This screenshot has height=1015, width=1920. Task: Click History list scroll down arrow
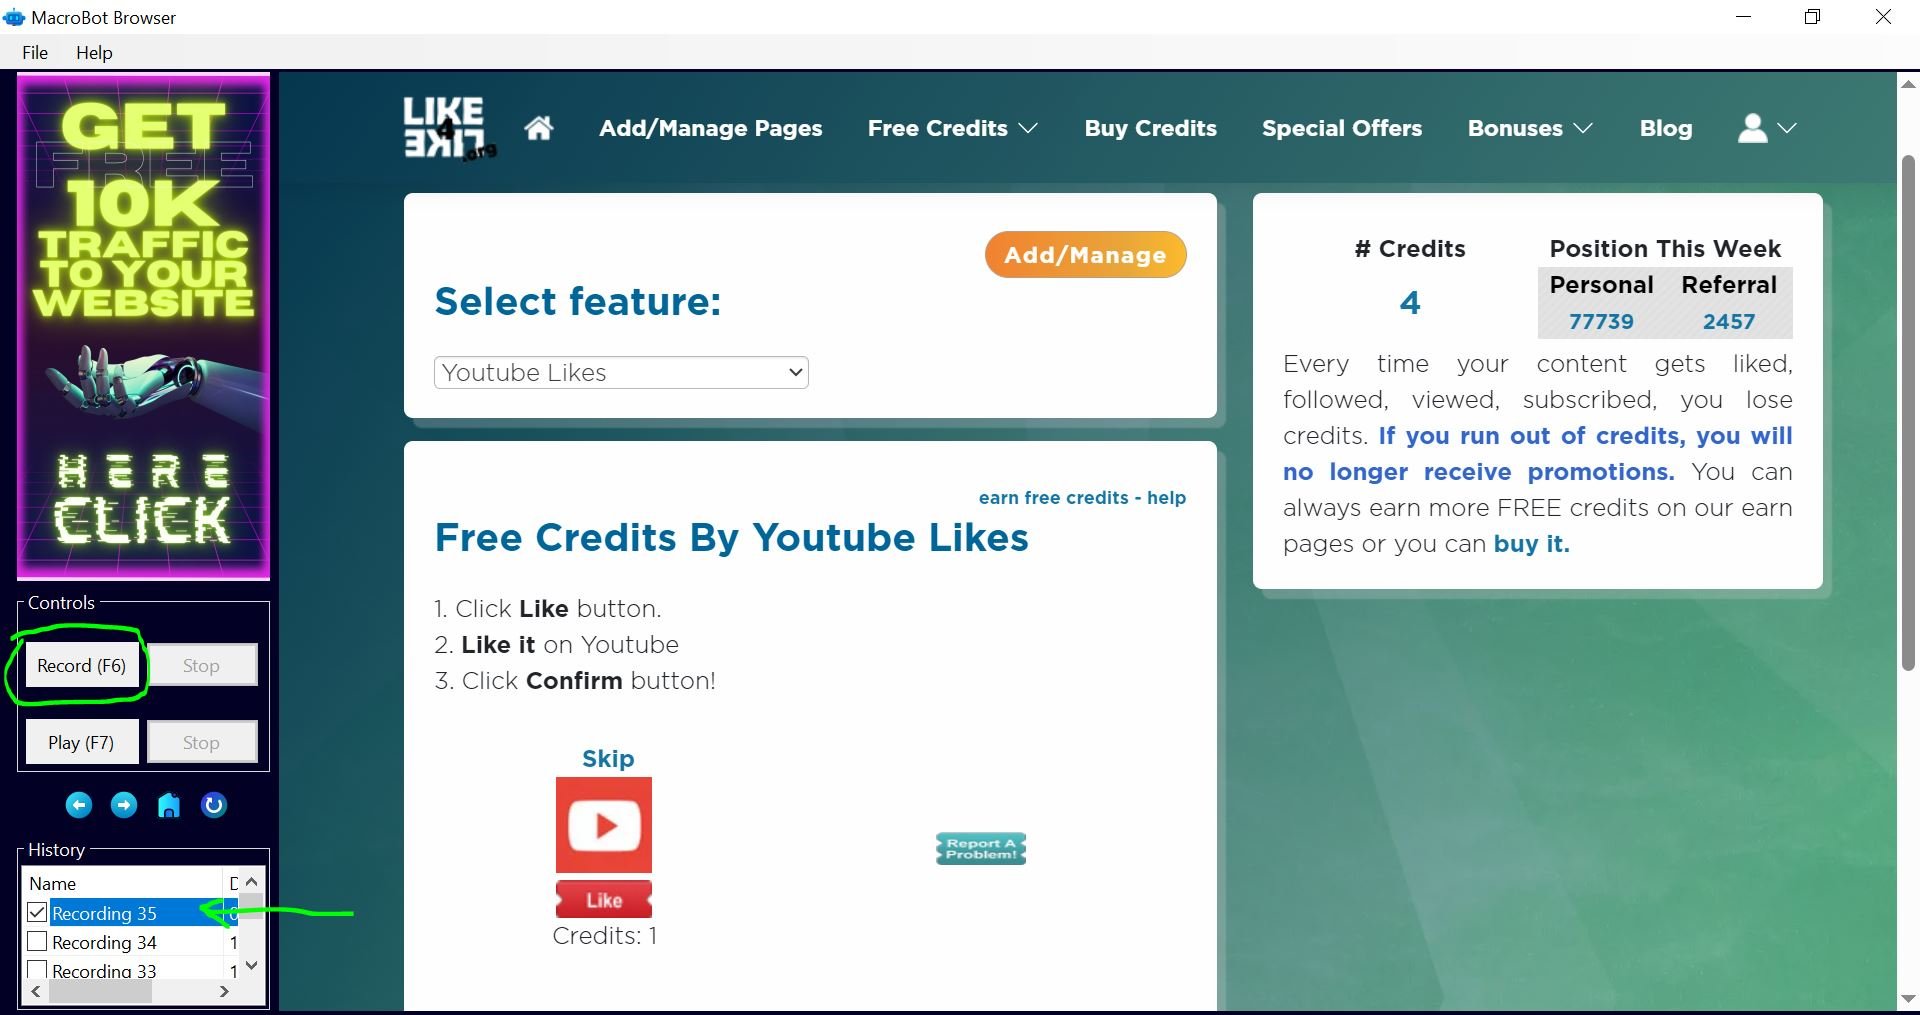pos(252,966)
